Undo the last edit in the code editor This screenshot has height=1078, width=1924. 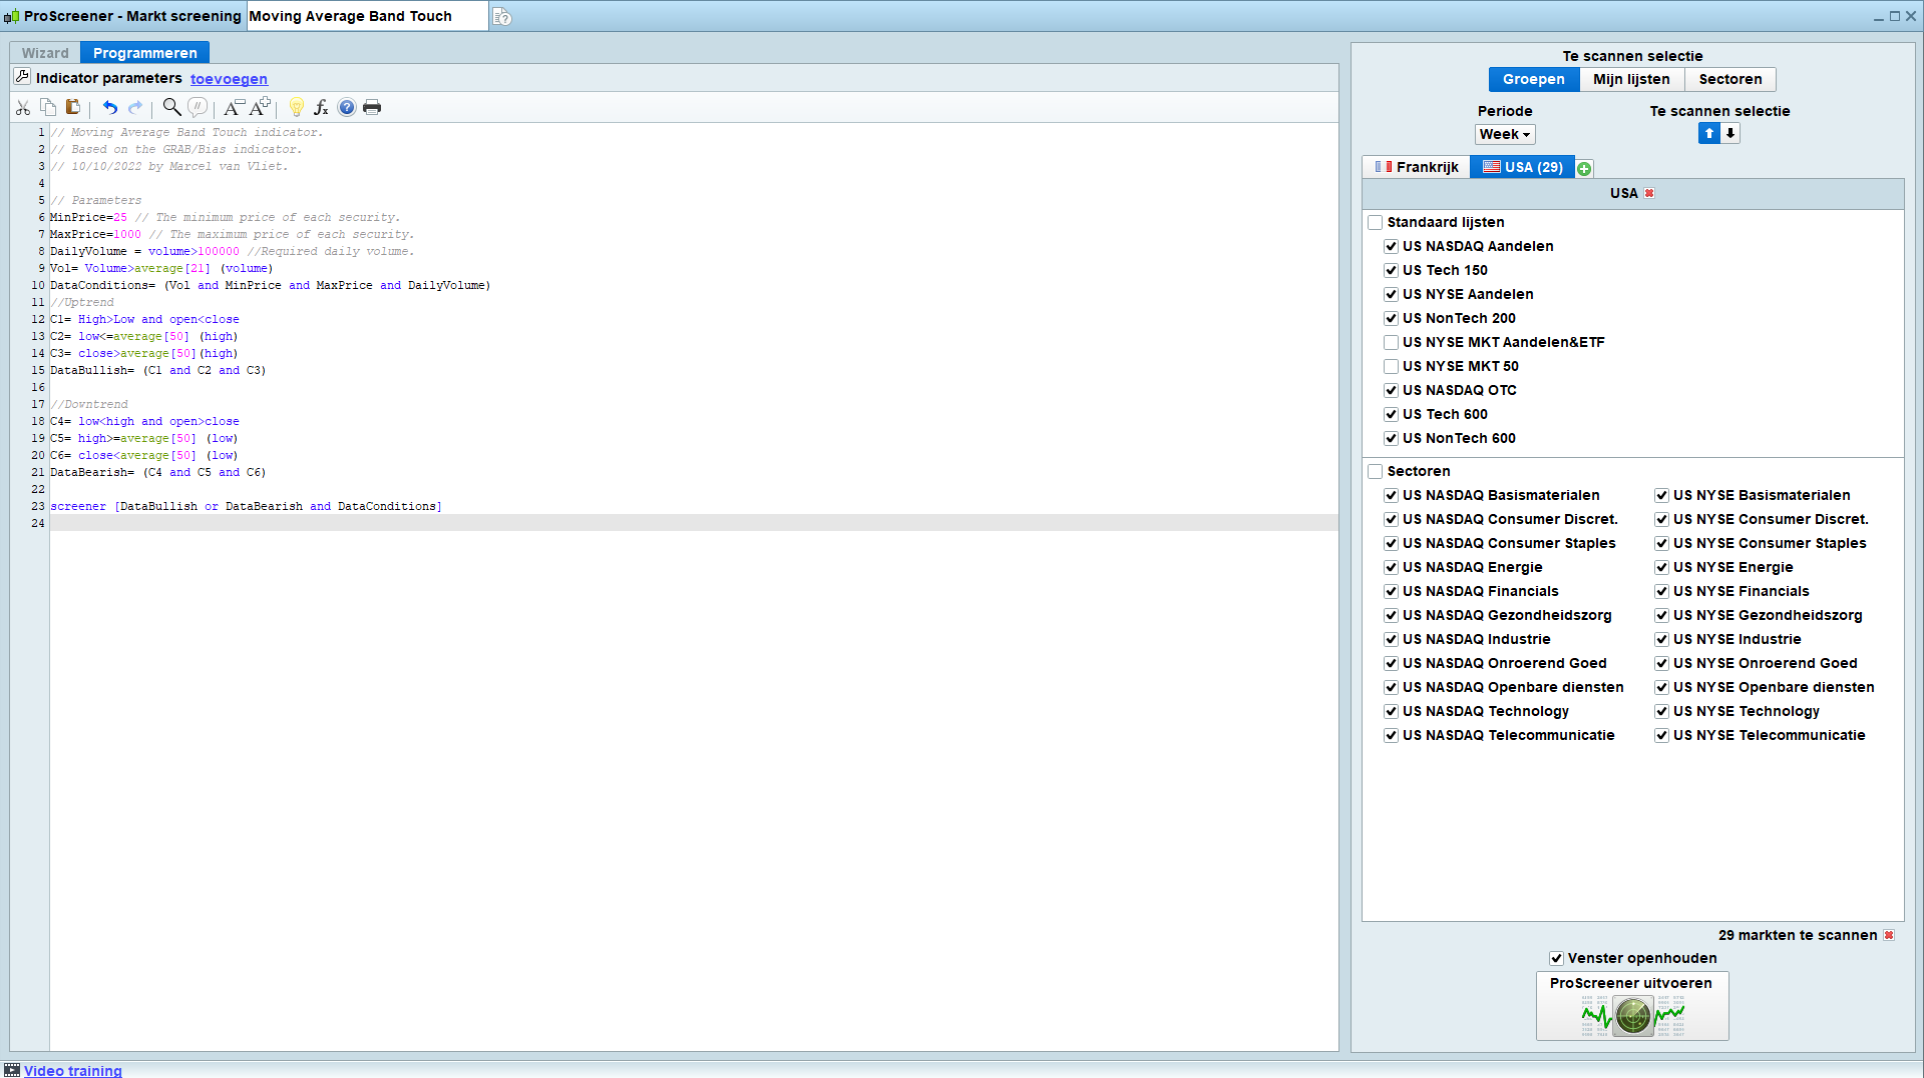[110, 107]
